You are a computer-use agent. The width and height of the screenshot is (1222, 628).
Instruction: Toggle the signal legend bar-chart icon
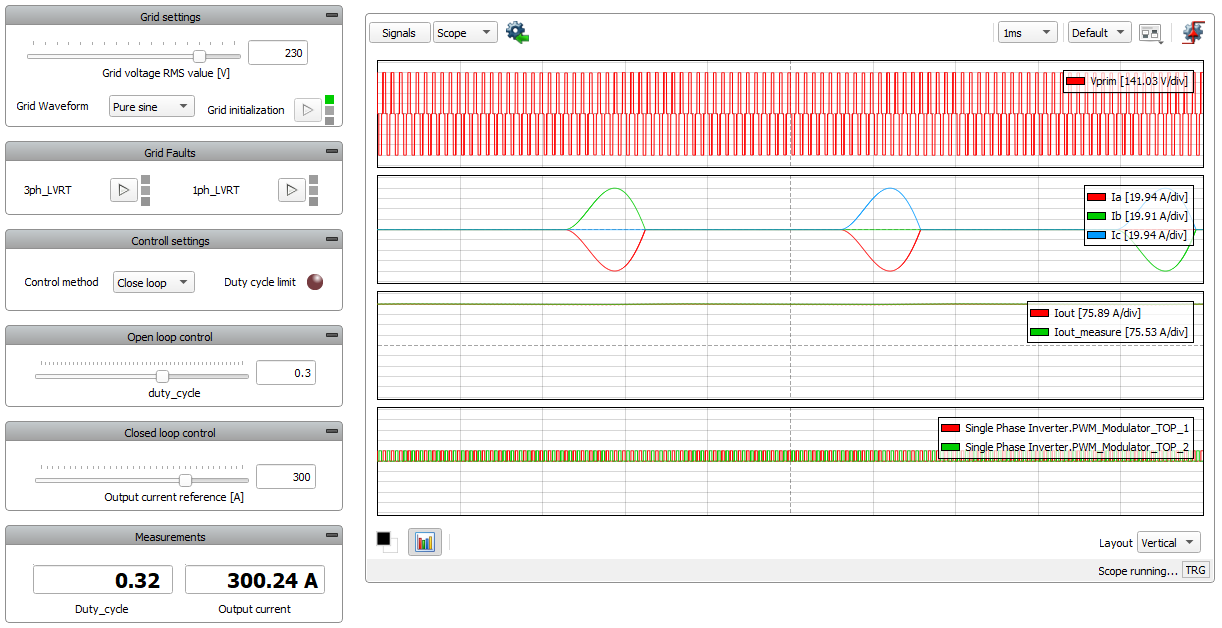(425, 542)
